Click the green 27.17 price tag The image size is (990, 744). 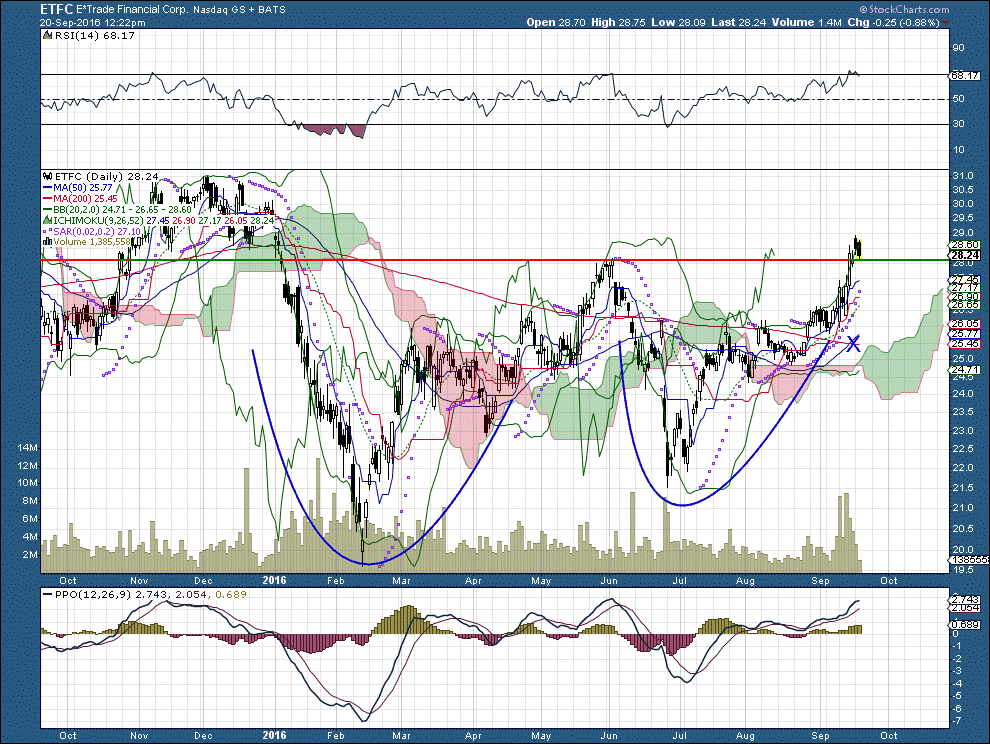click(965, 287)
